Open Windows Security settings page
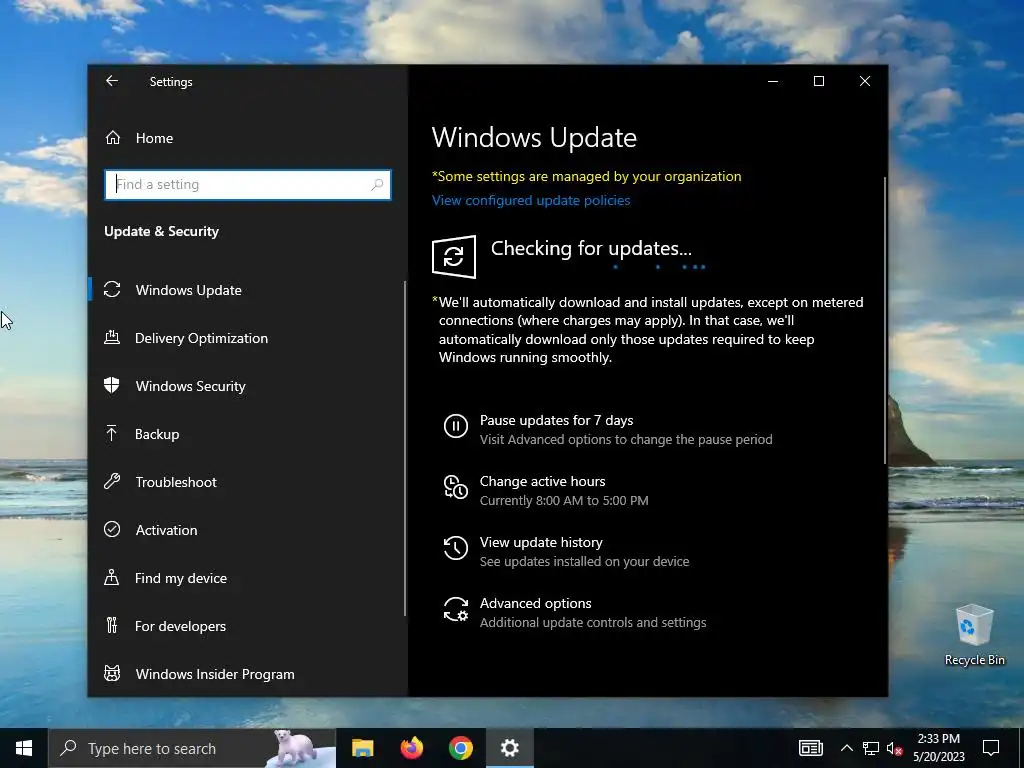 point(190,386)
